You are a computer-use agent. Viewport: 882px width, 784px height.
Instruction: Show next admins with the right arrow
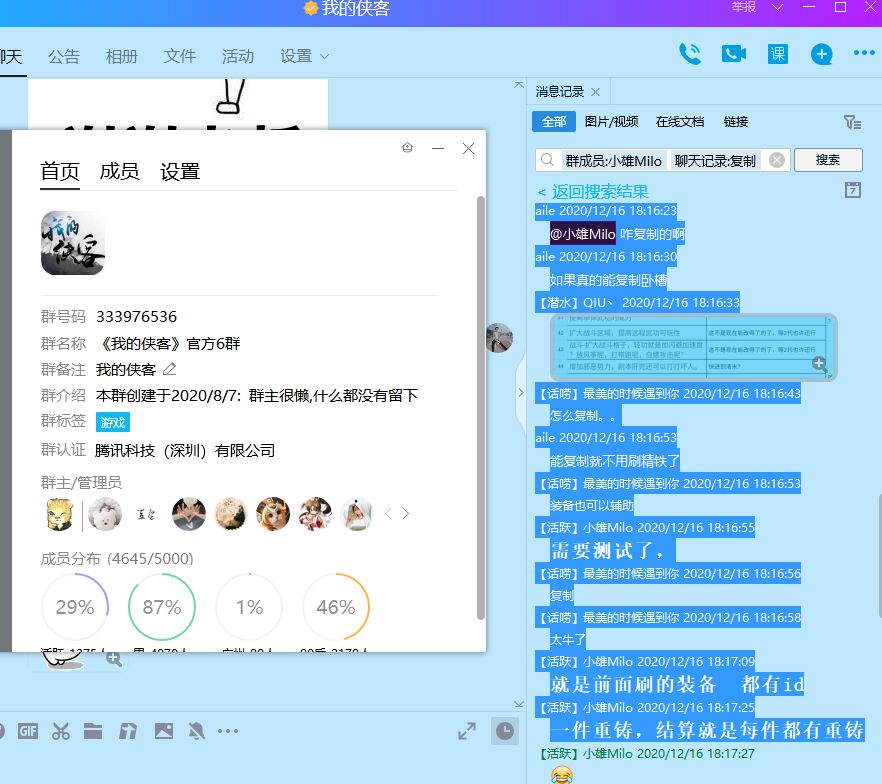pos(406,513)
